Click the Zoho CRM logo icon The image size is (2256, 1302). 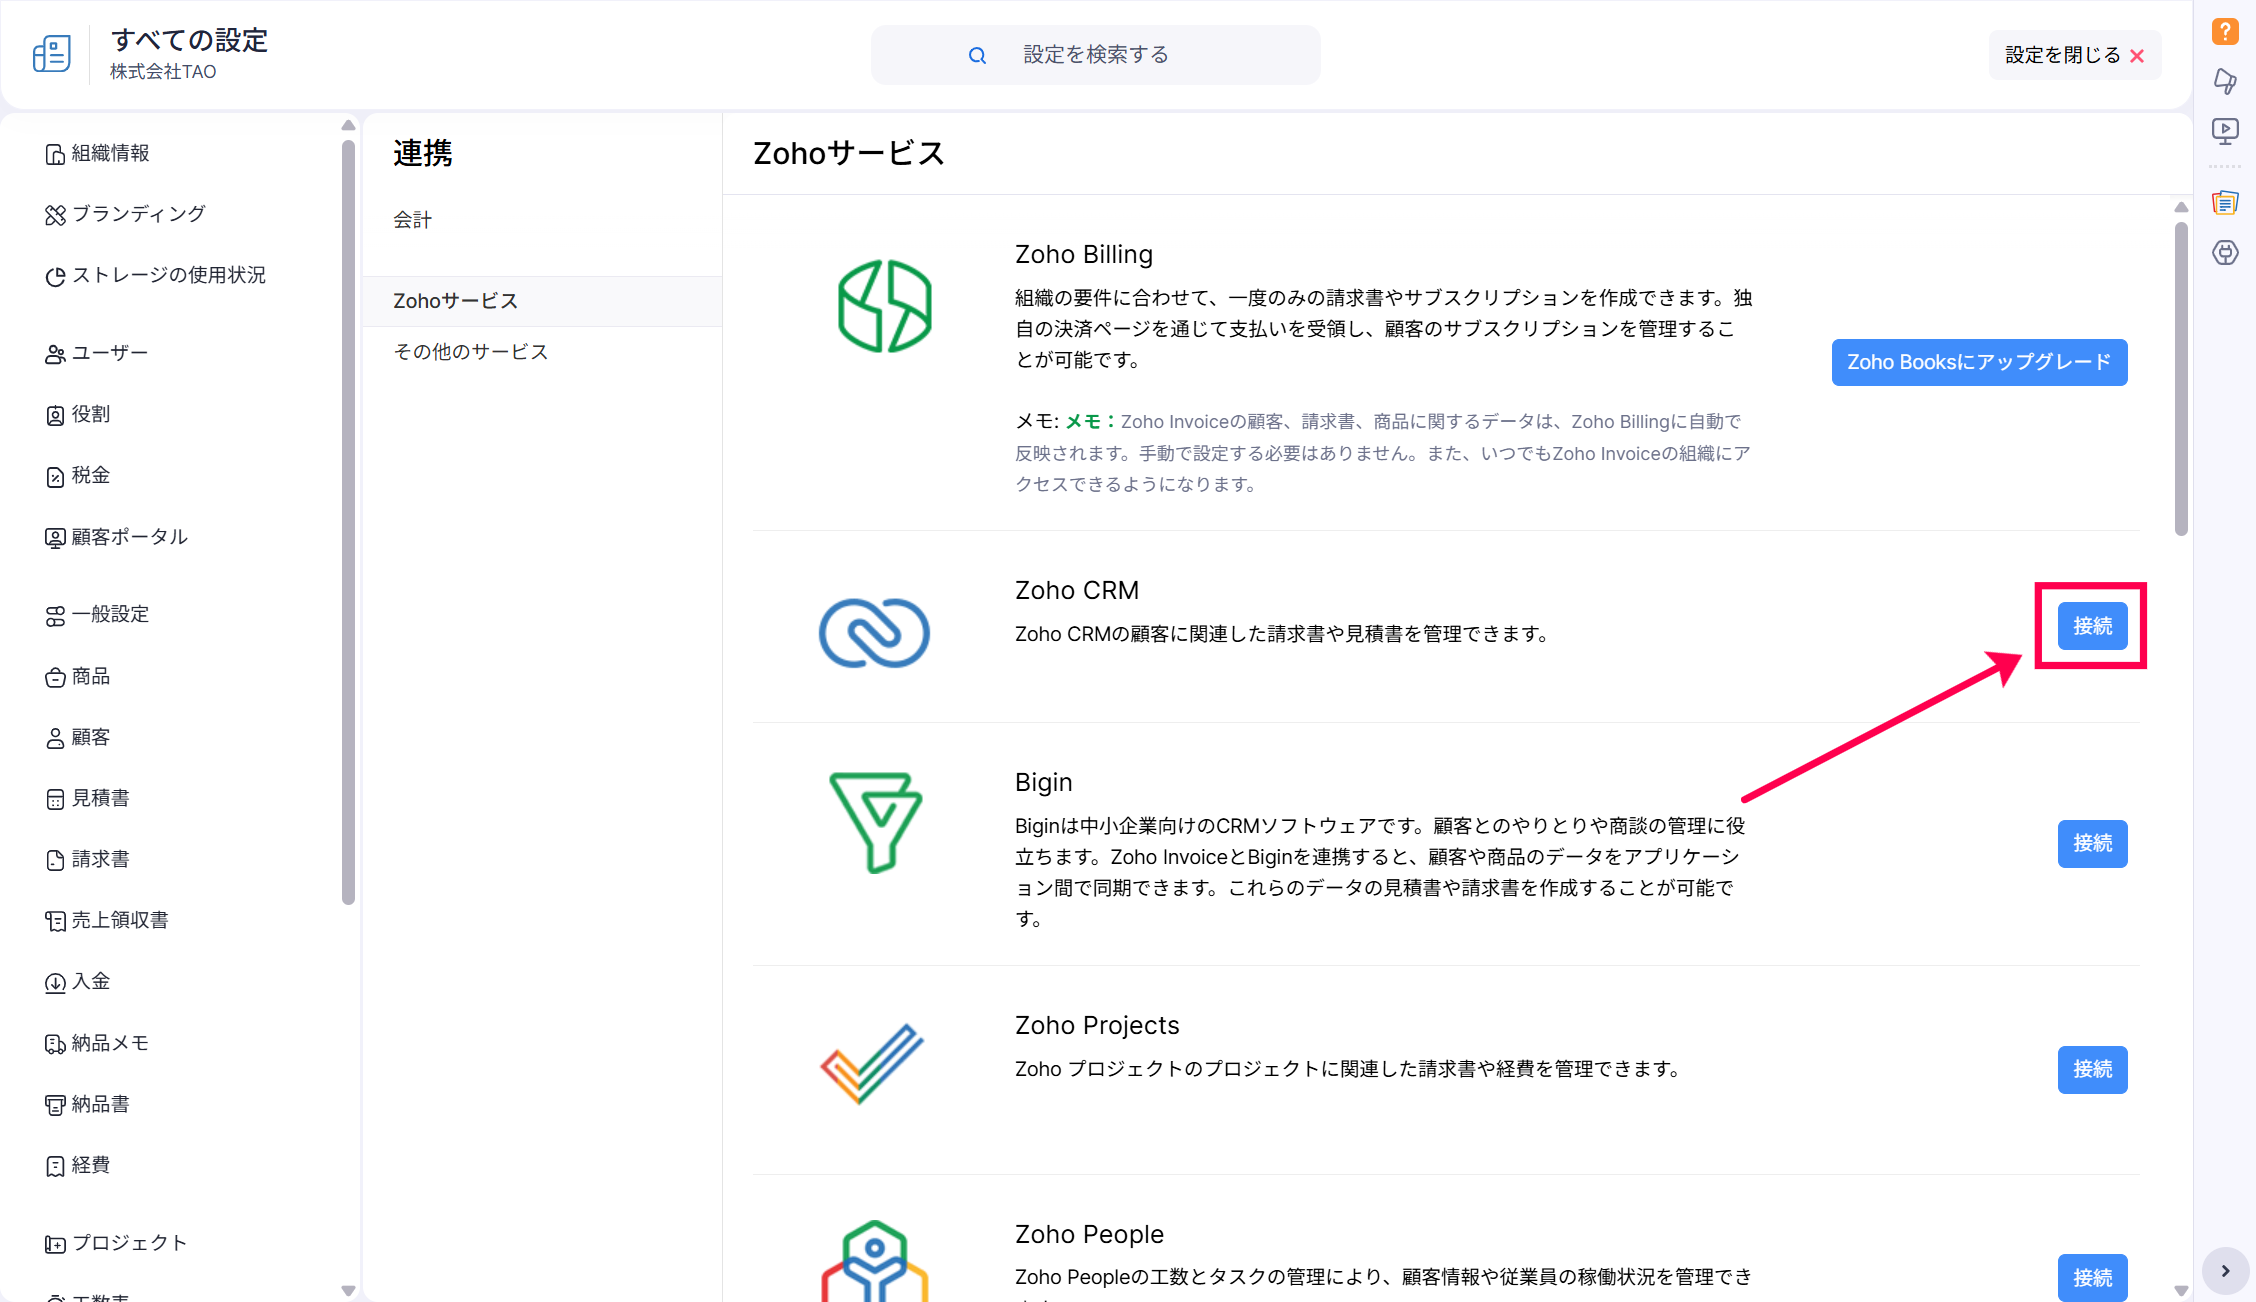(874, 632)
